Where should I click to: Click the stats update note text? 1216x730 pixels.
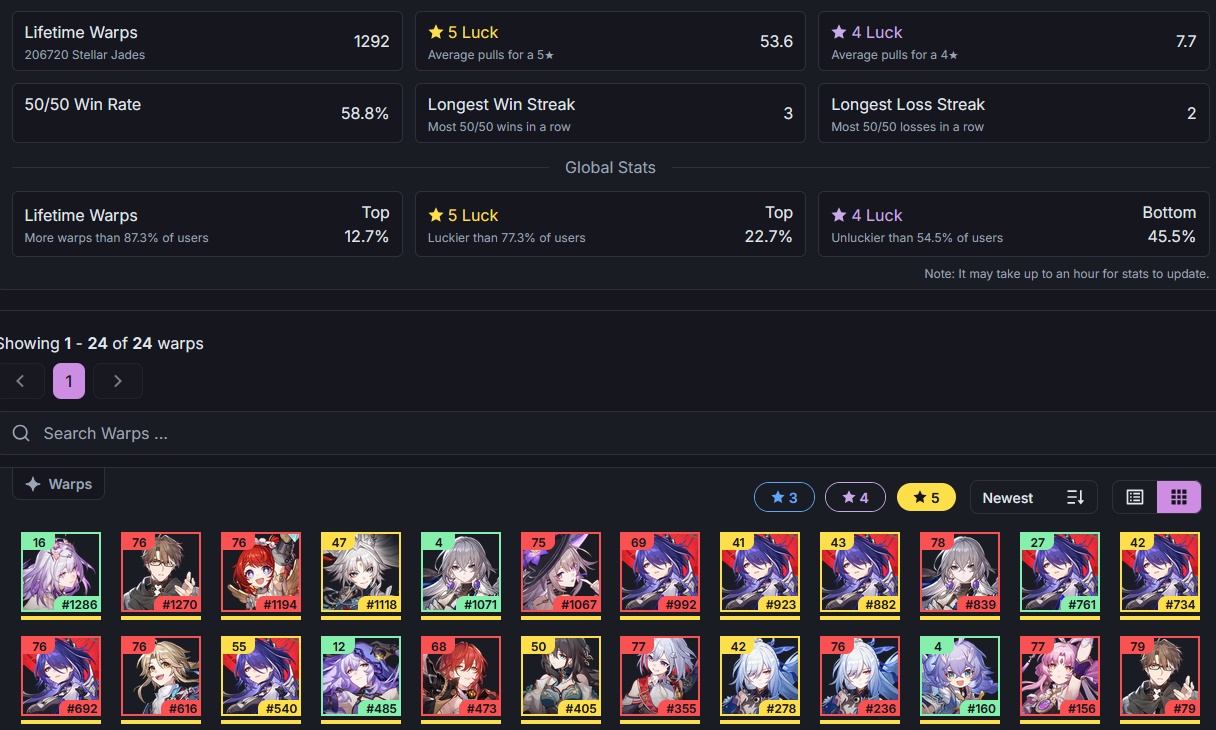1067,274
